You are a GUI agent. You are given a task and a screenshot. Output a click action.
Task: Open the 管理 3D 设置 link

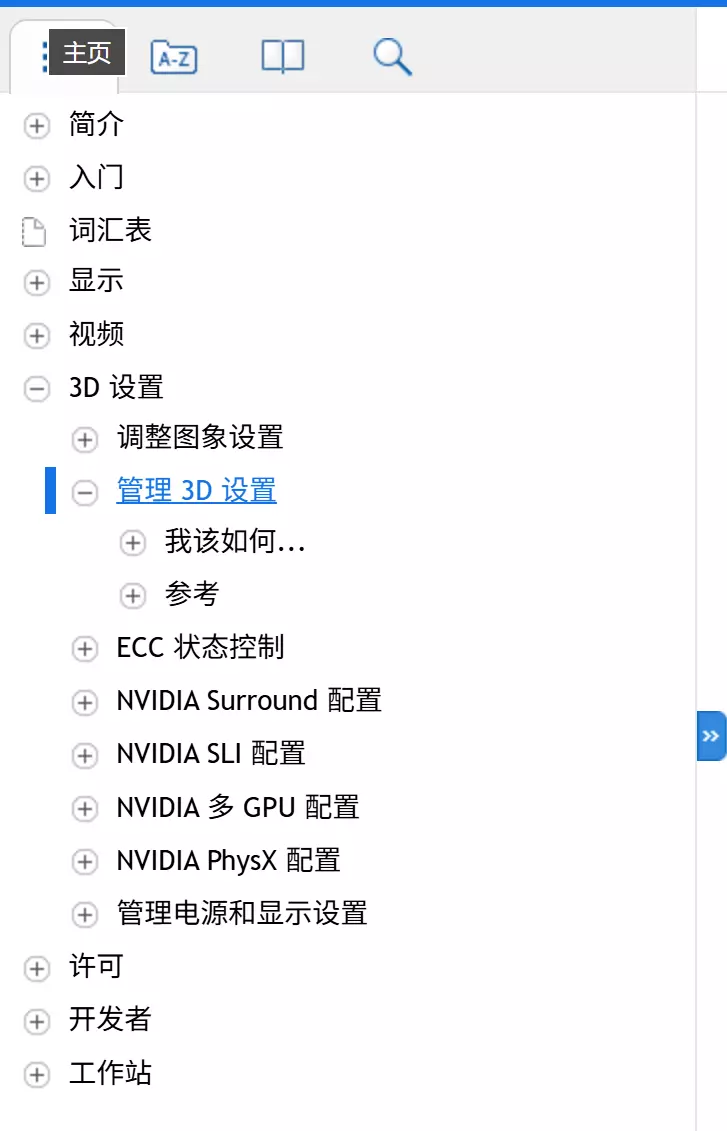point(196,491)
